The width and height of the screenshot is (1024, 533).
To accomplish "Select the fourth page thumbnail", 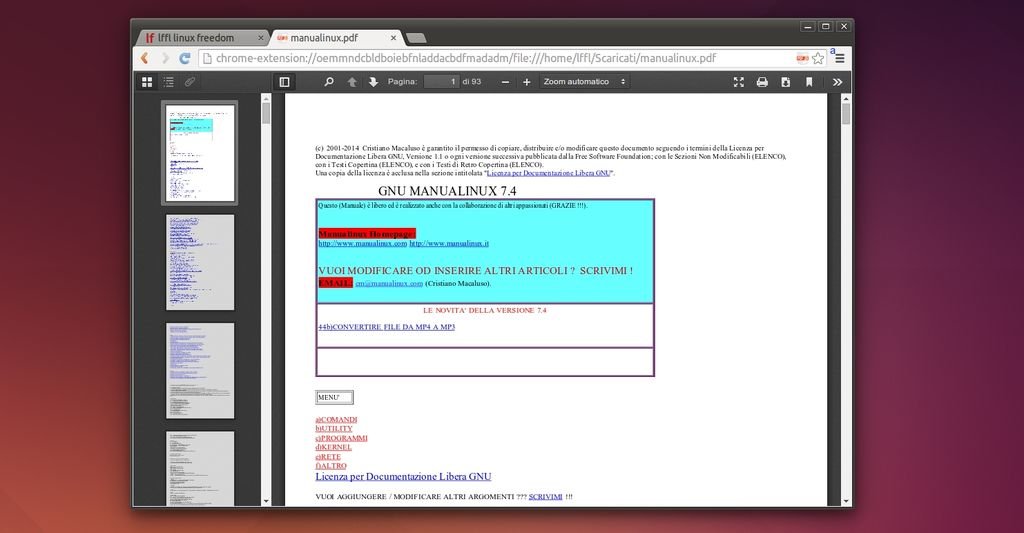I will 200,468.
